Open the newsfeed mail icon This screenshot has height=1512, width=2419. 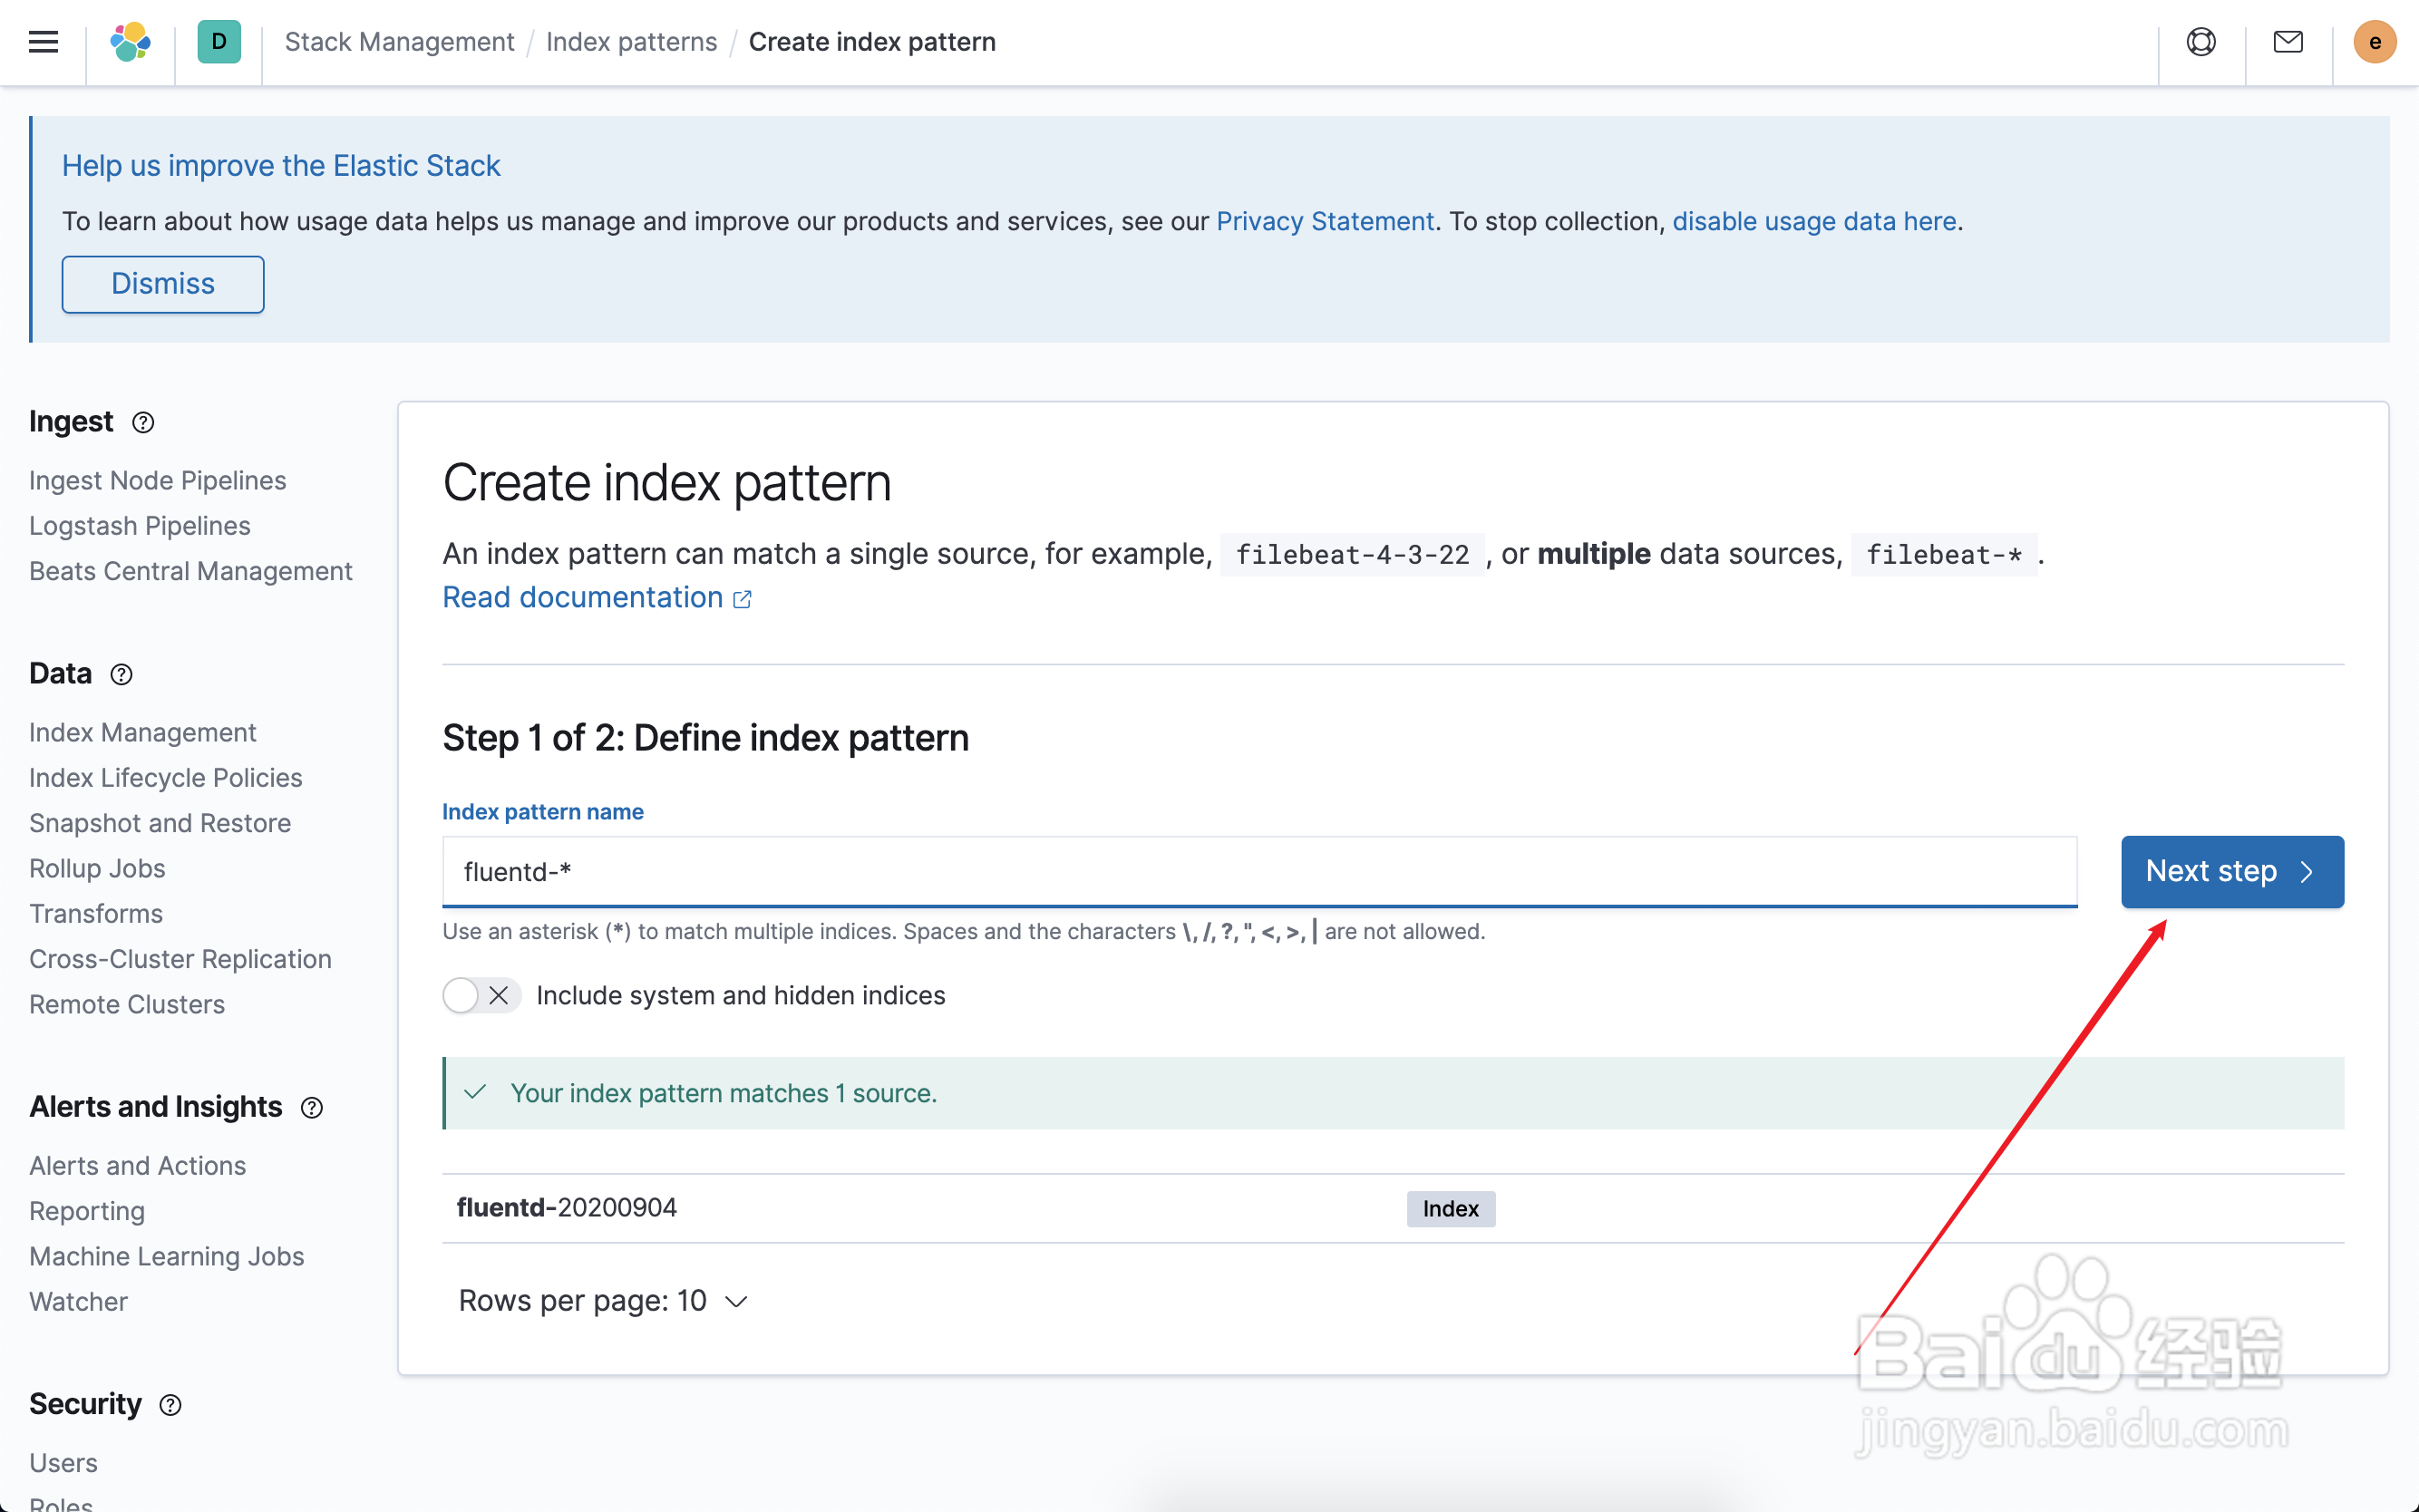point(2288,42)
